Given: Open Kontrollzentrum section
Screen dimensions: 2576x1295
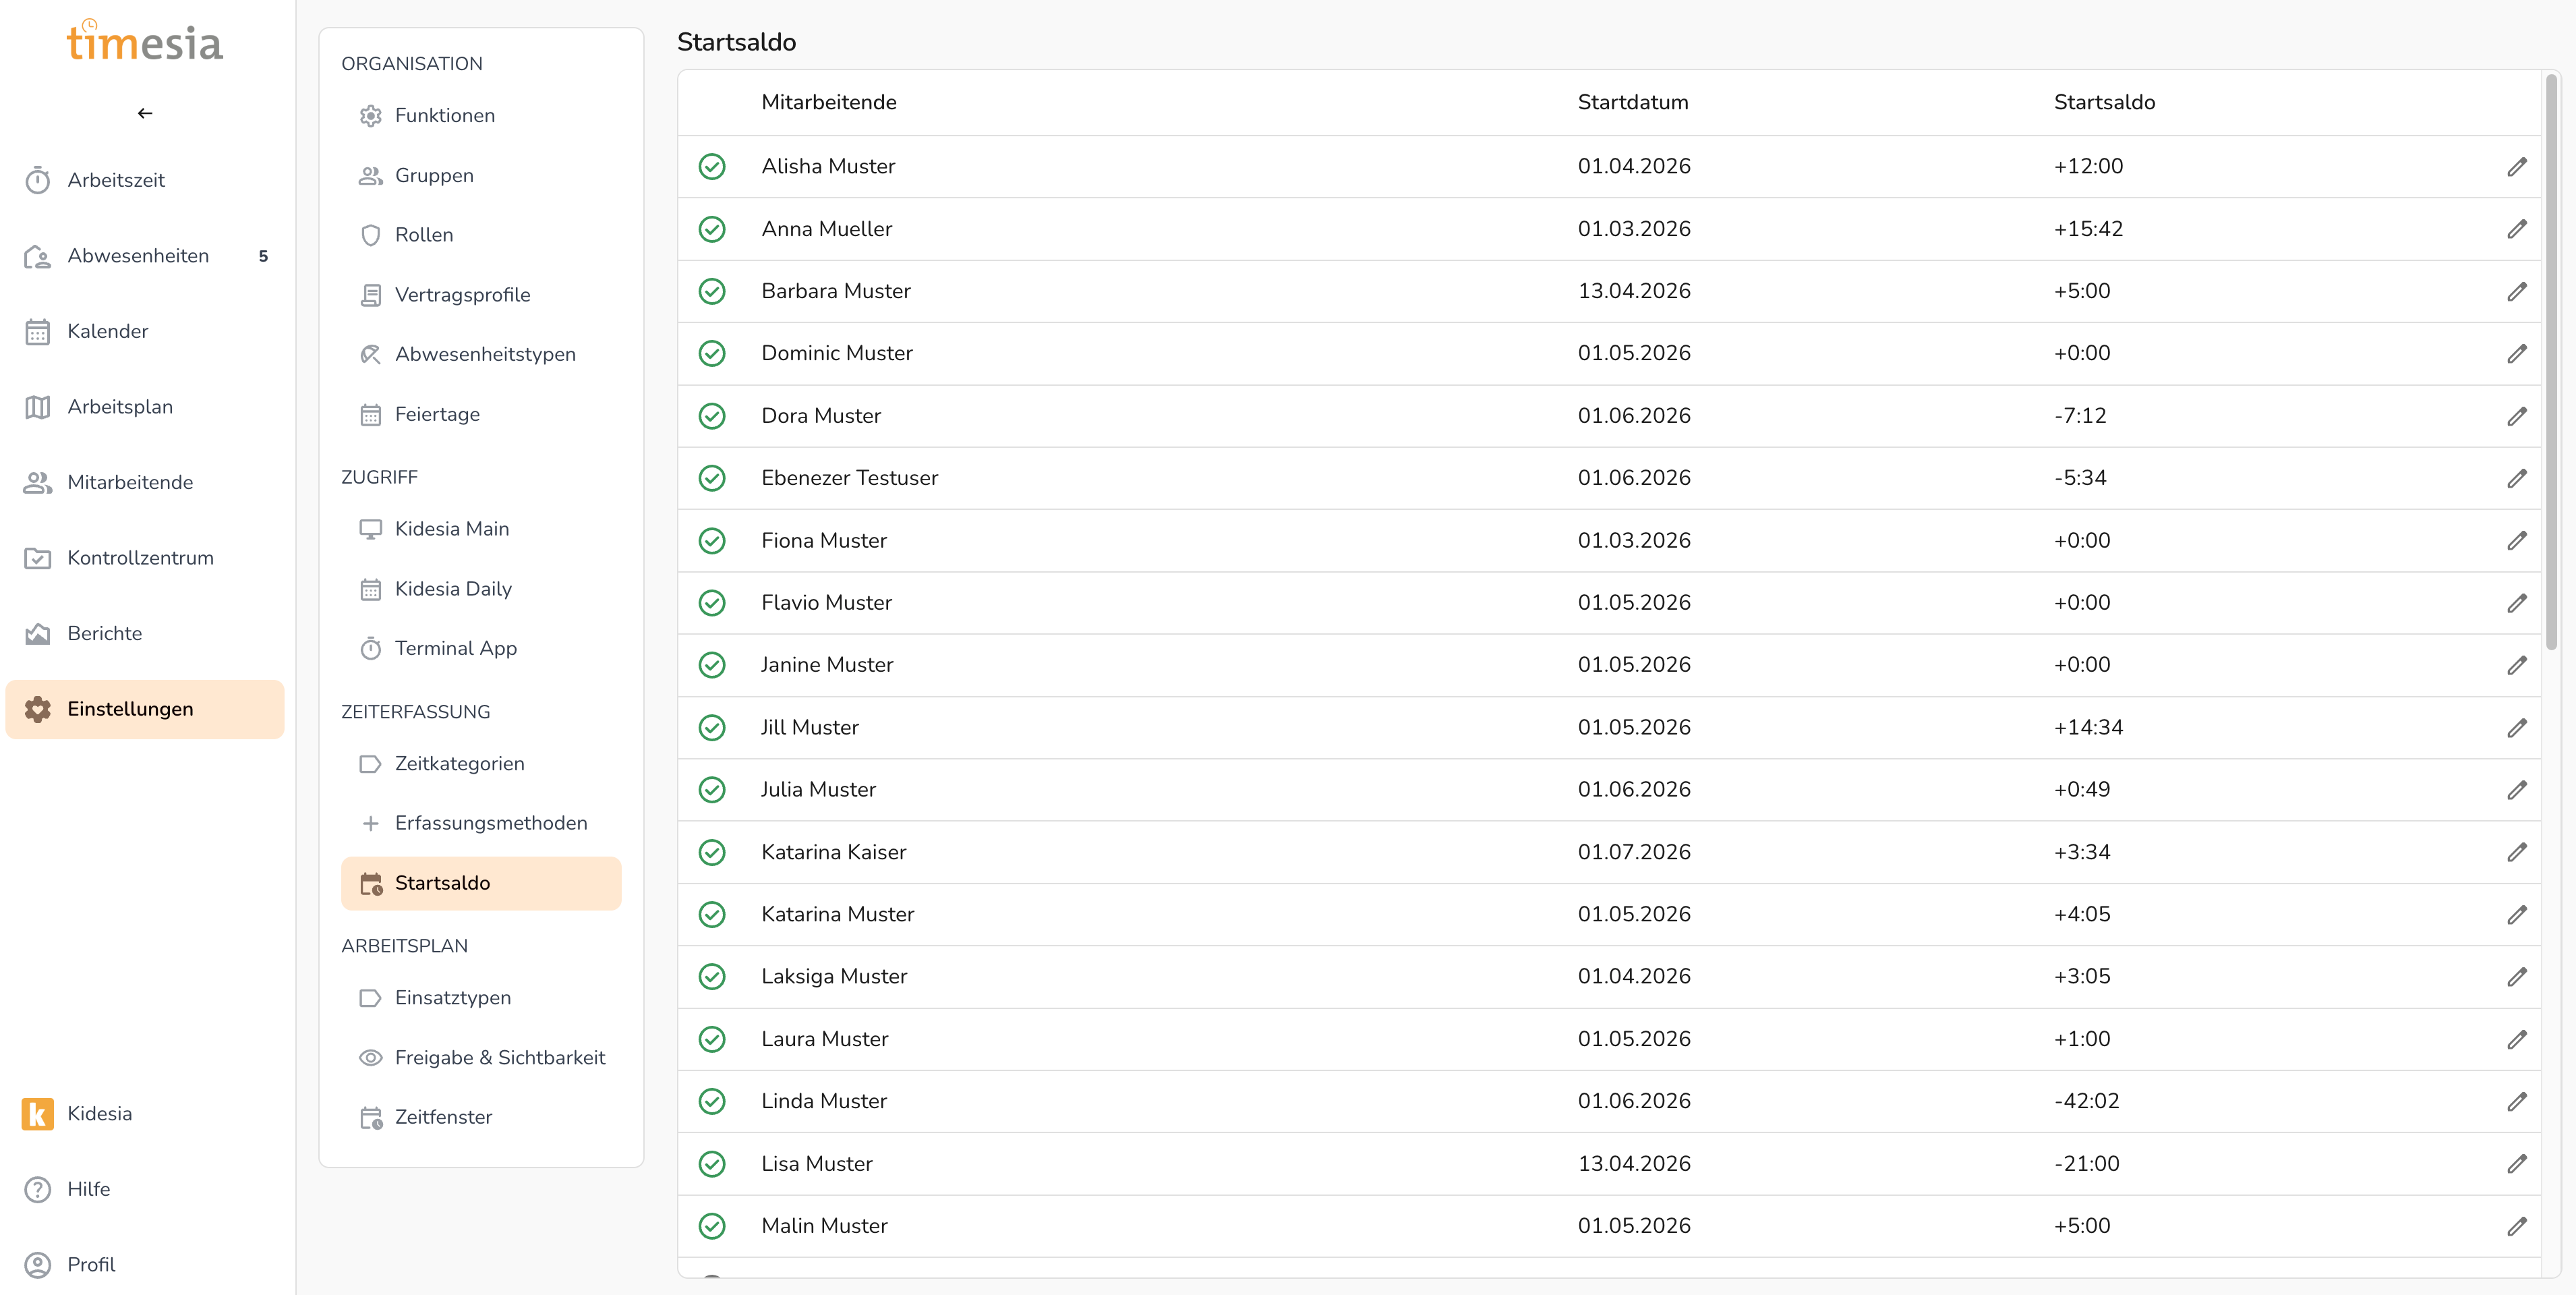Looking at the screenshot, I should click(x=140, y=558).
